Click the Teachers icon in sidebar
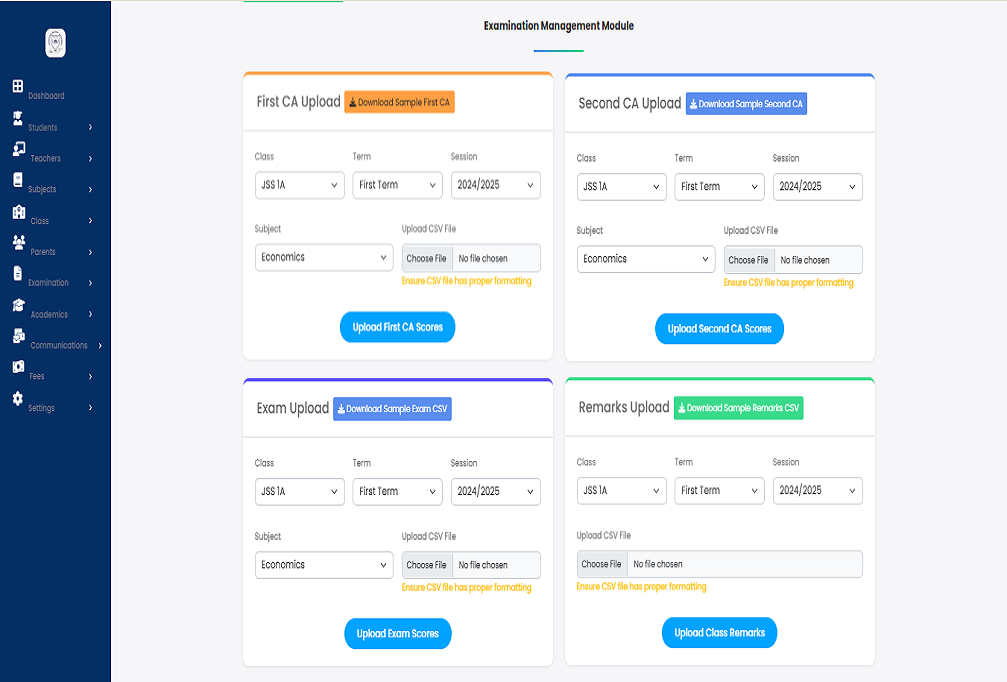 tap(18, 149)
